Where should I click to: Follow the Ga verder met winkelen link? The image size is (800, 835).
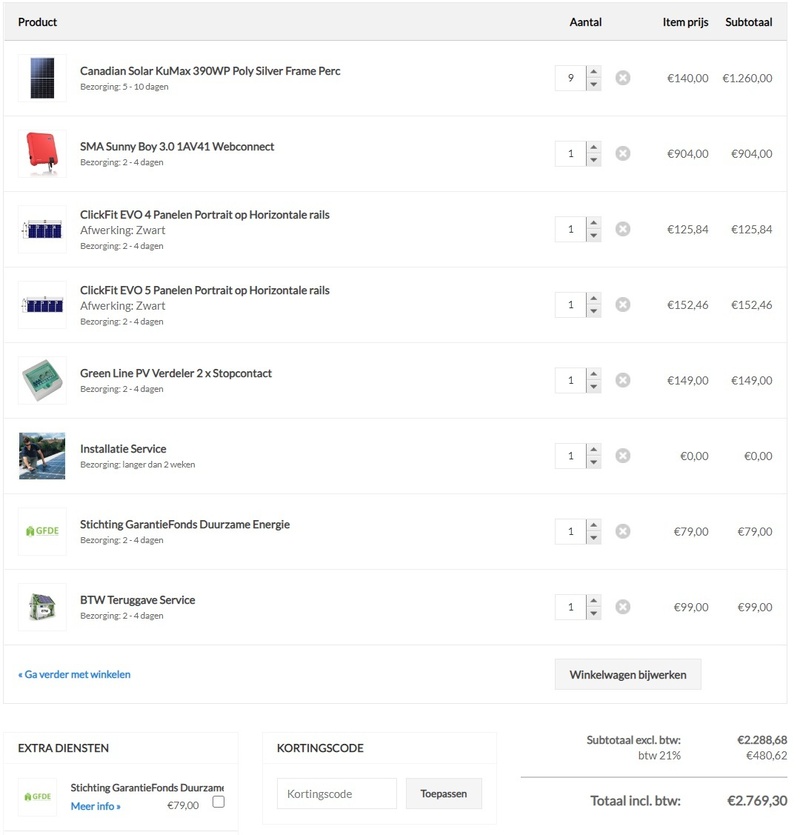pos(75,675)
